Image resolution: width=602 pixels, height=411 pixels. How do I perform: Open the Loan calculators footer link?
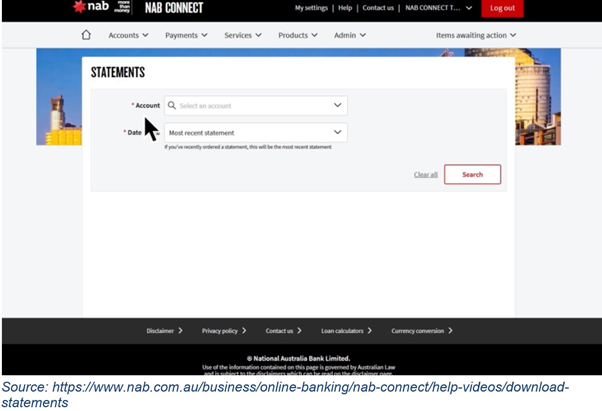coord(346,331)
